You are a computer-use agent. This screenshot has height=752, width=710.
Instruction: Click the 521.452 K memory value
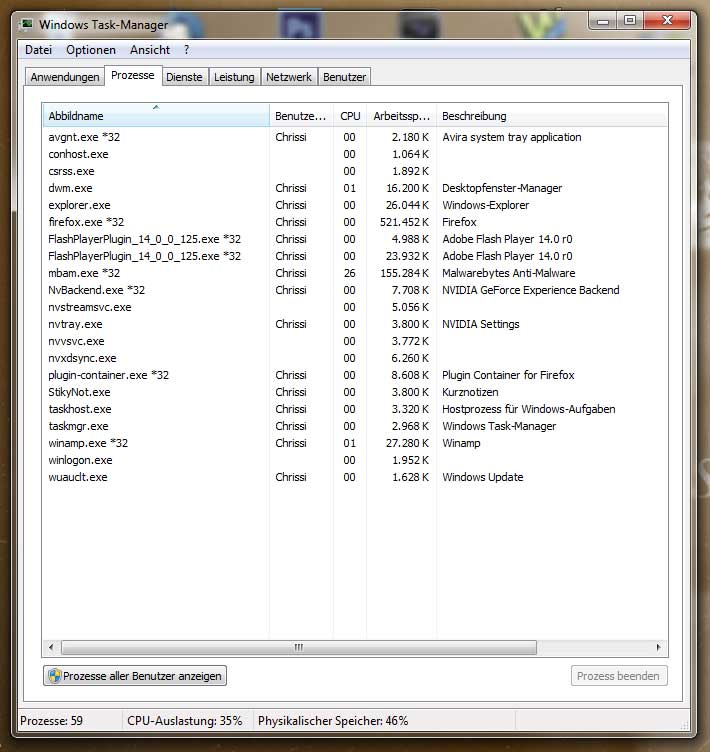coord(404,222)
